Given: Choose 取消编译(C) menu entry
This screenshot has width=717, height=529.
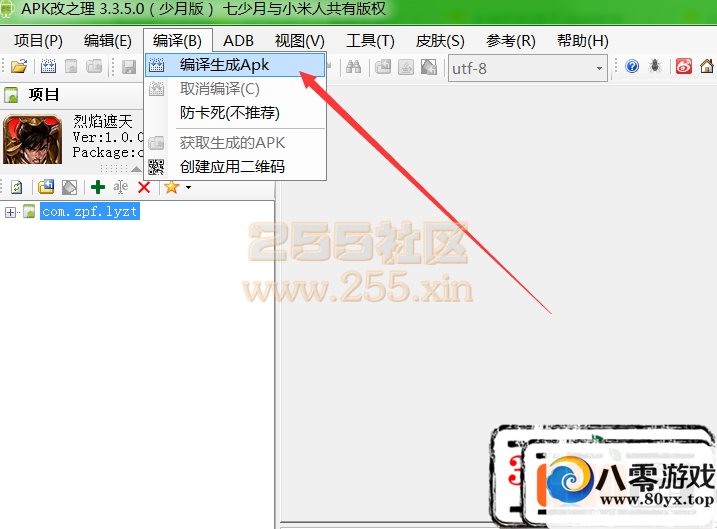Looking at the screenshot, I should pyautogui.click(x=235, y=89).
